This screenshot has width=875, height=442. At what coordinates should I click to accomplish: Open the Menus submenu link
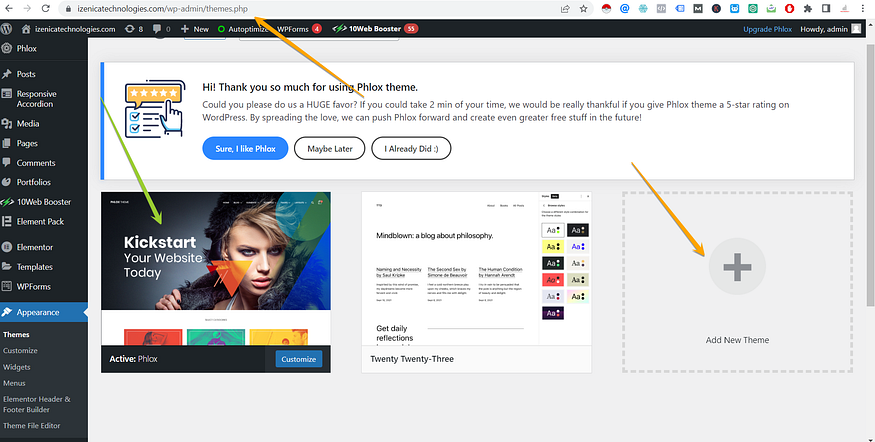point(15,383)
